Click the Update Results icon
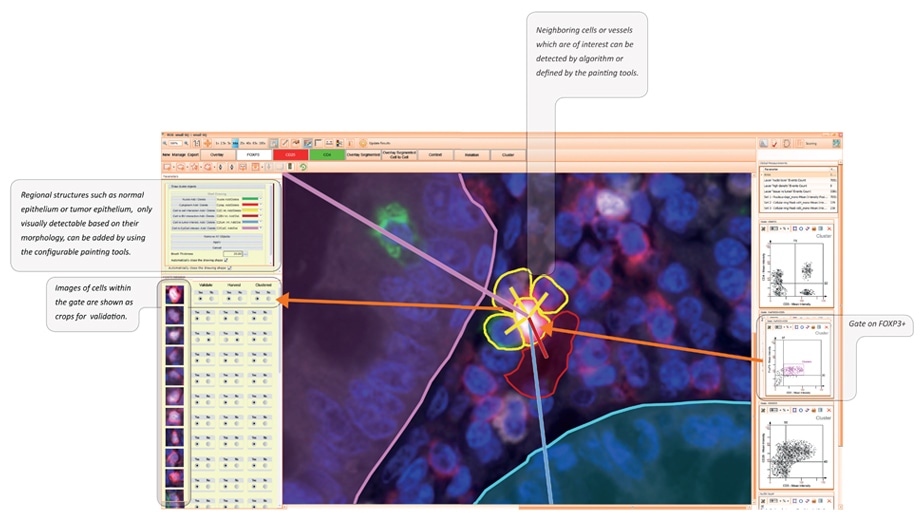 point(363,143)
